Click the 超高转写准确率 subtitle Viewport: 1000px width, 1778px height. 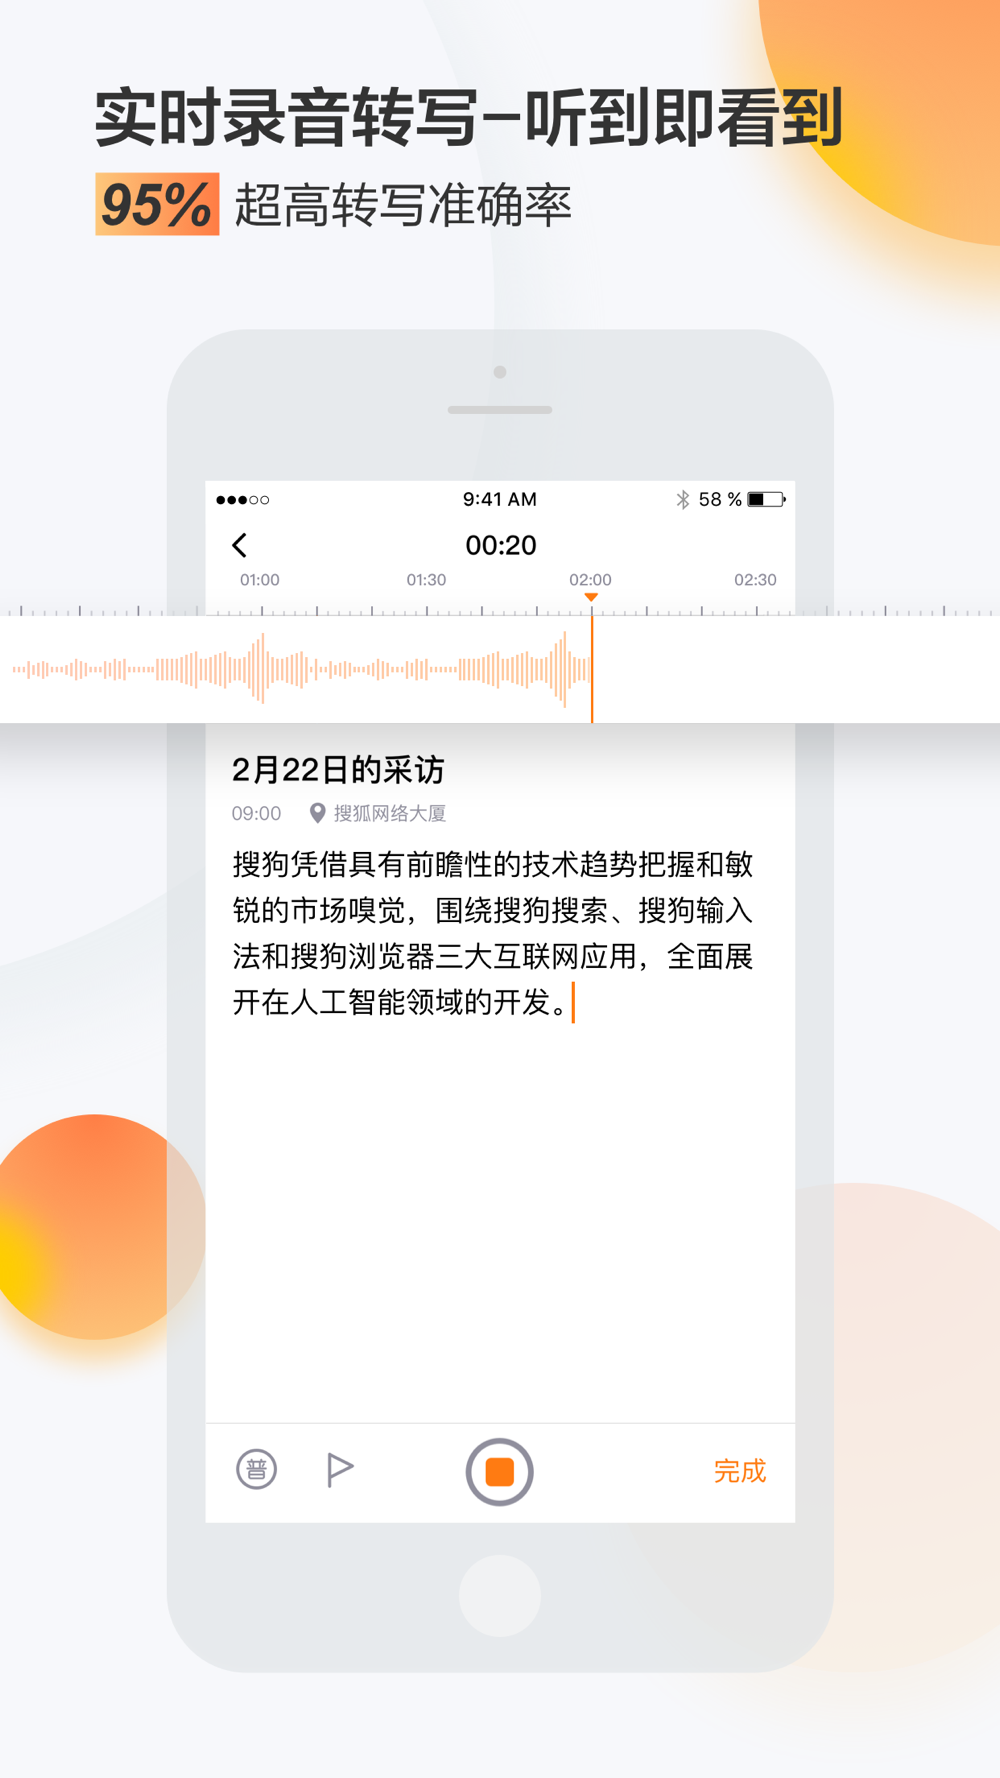(x=403, y=206)
